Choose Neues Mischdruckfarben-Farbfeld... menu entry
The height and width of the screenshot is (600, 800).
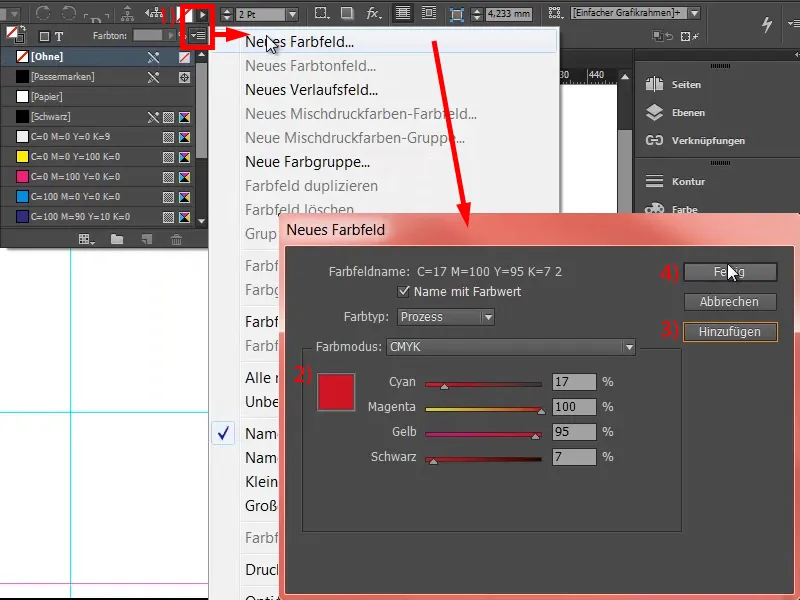361,114
